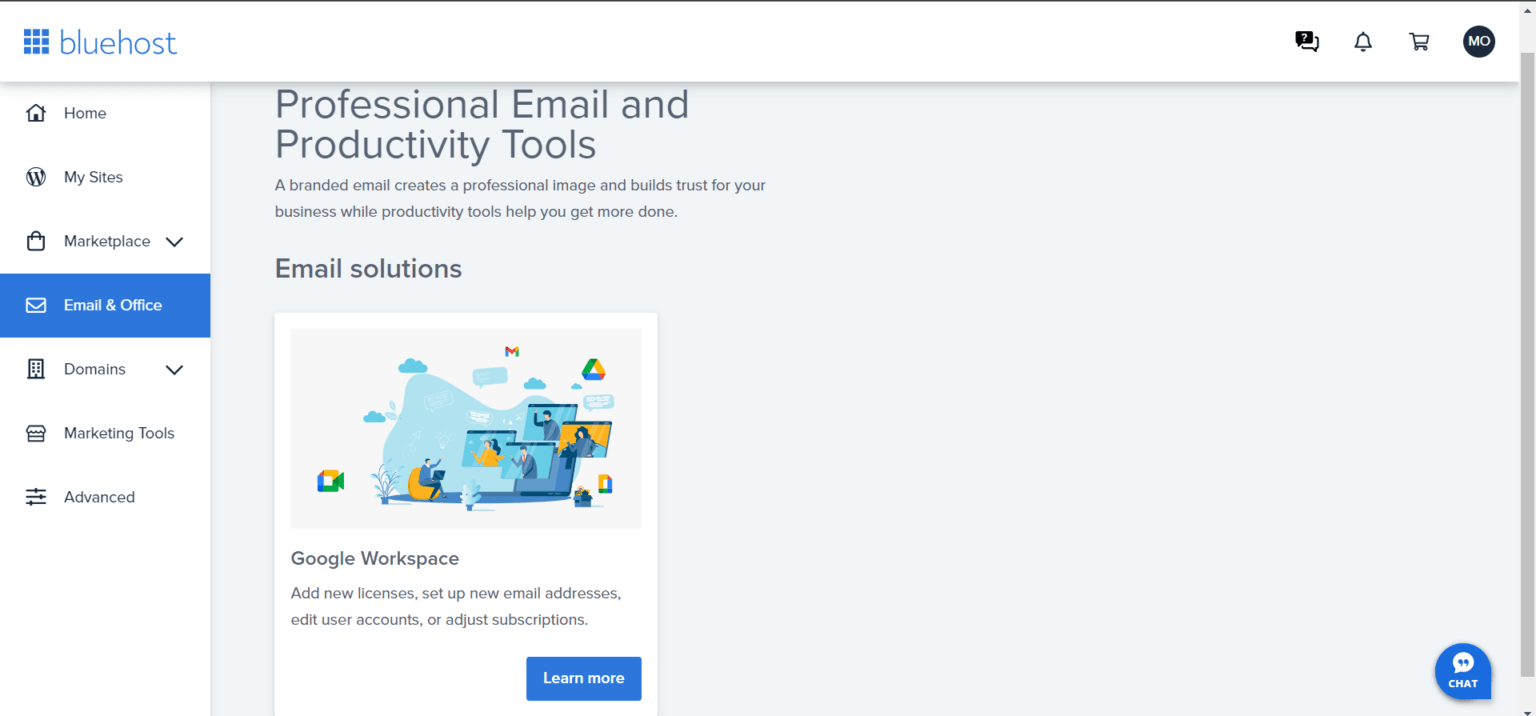Viewport: 1536px width, 716px height.
Task: Click the WordPress icon beside My Sites
Action: click(x=36, y=177)
